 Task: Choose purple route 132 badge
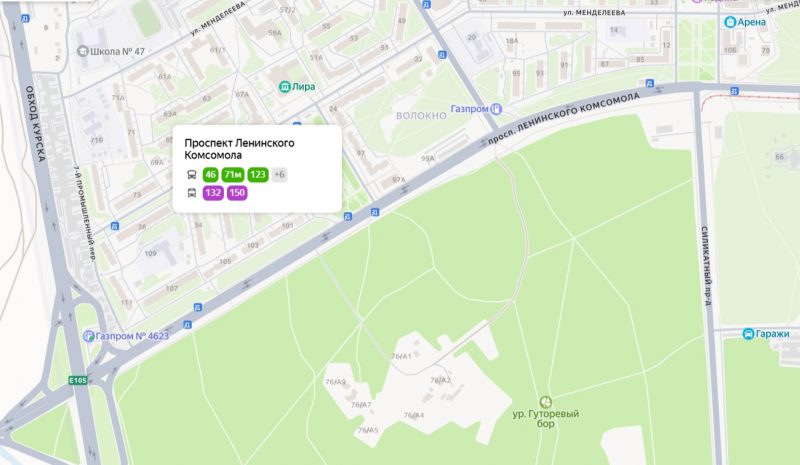(213, 193)
